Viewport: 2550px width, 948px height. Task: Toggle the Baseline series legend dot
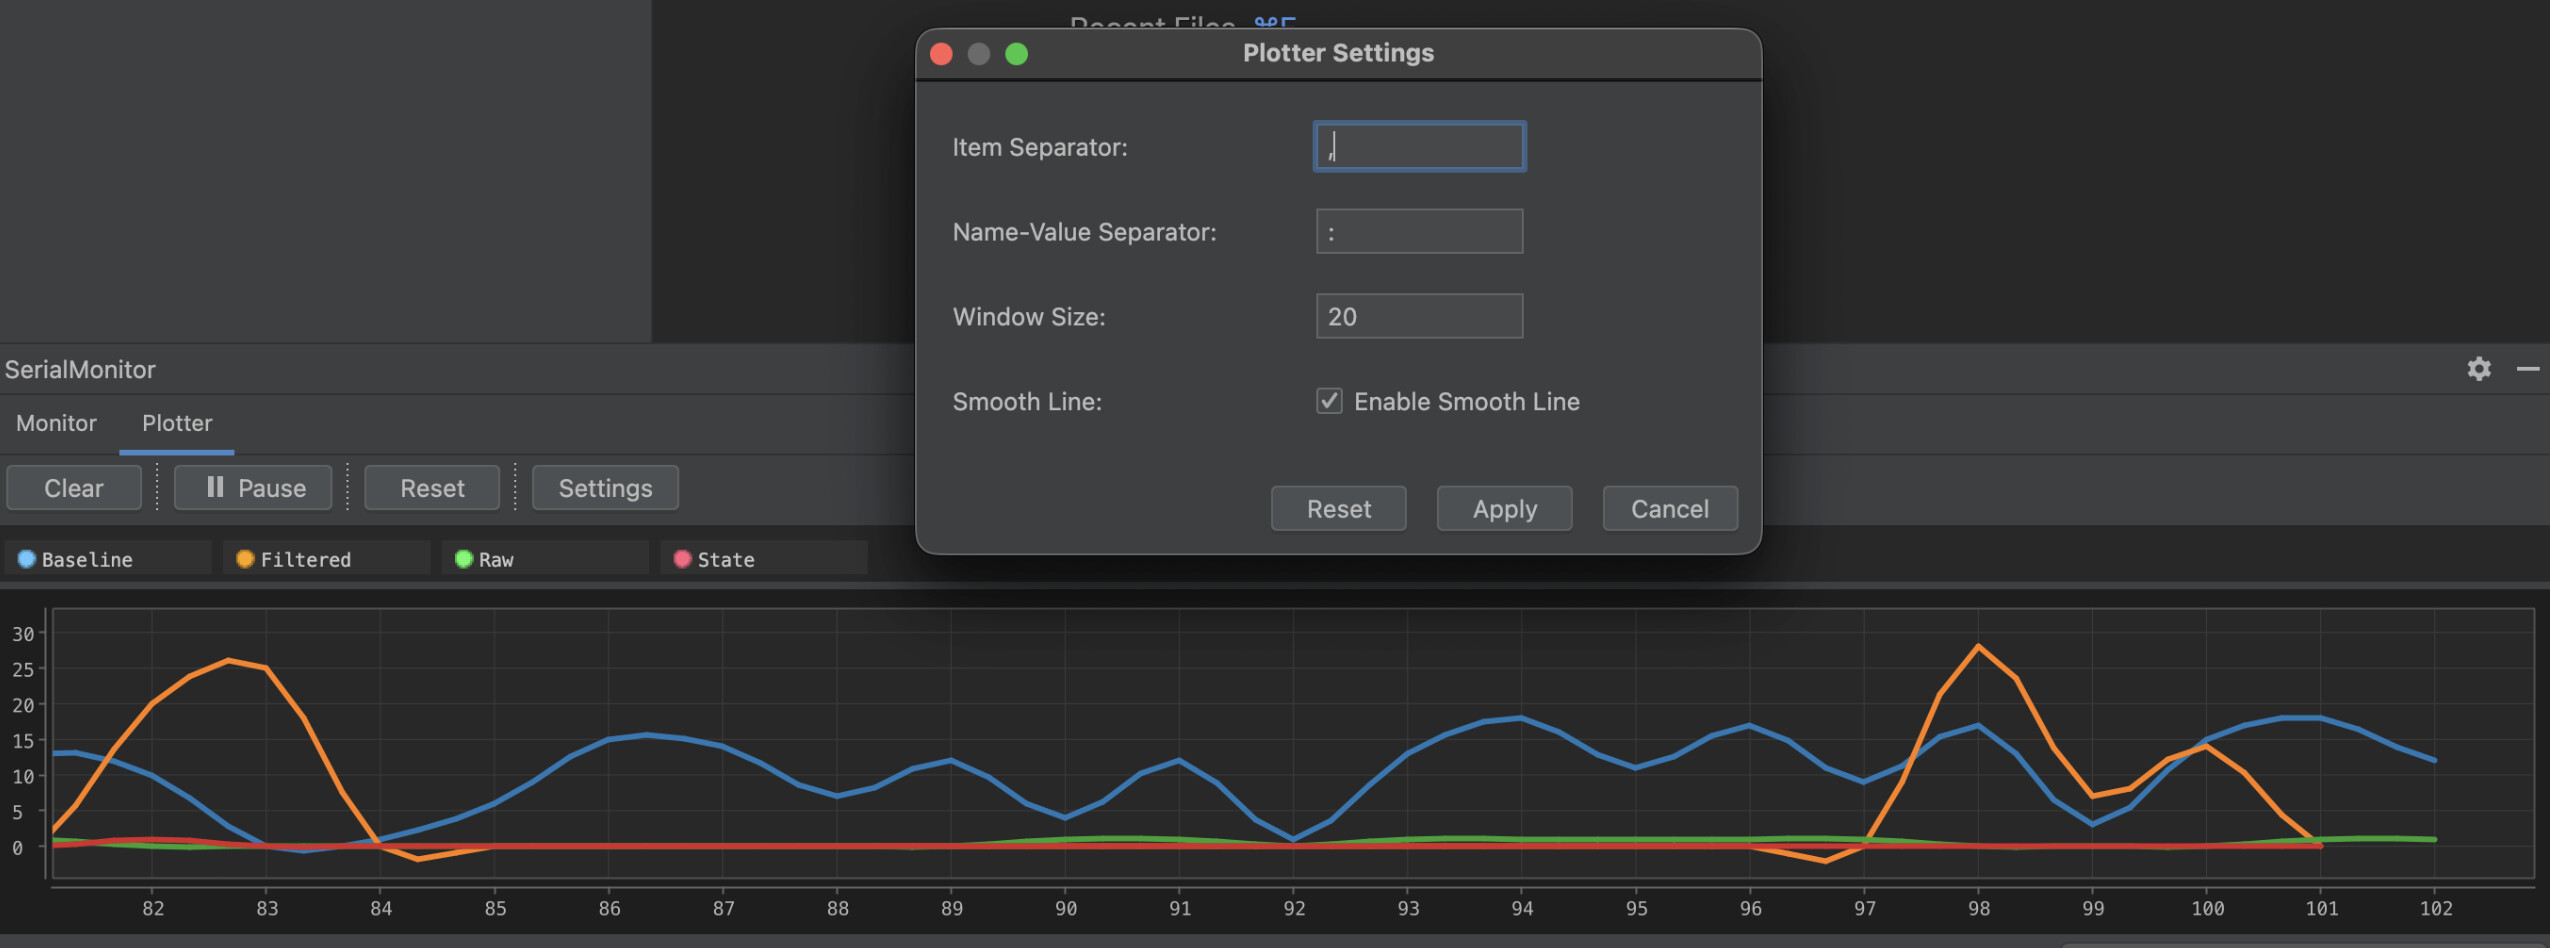[x=27, y=559]
